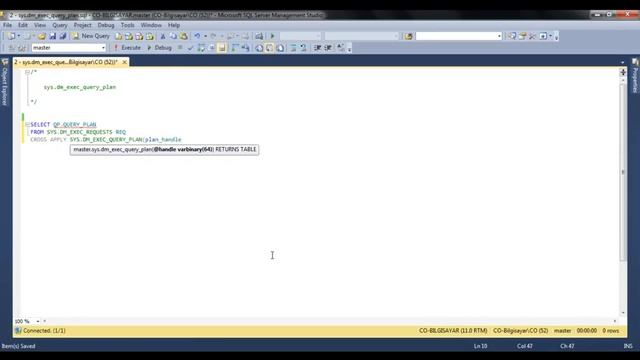Comment out the selected lines
The width and height of the screenshot is (640, 360).
(x=293, y=48)
